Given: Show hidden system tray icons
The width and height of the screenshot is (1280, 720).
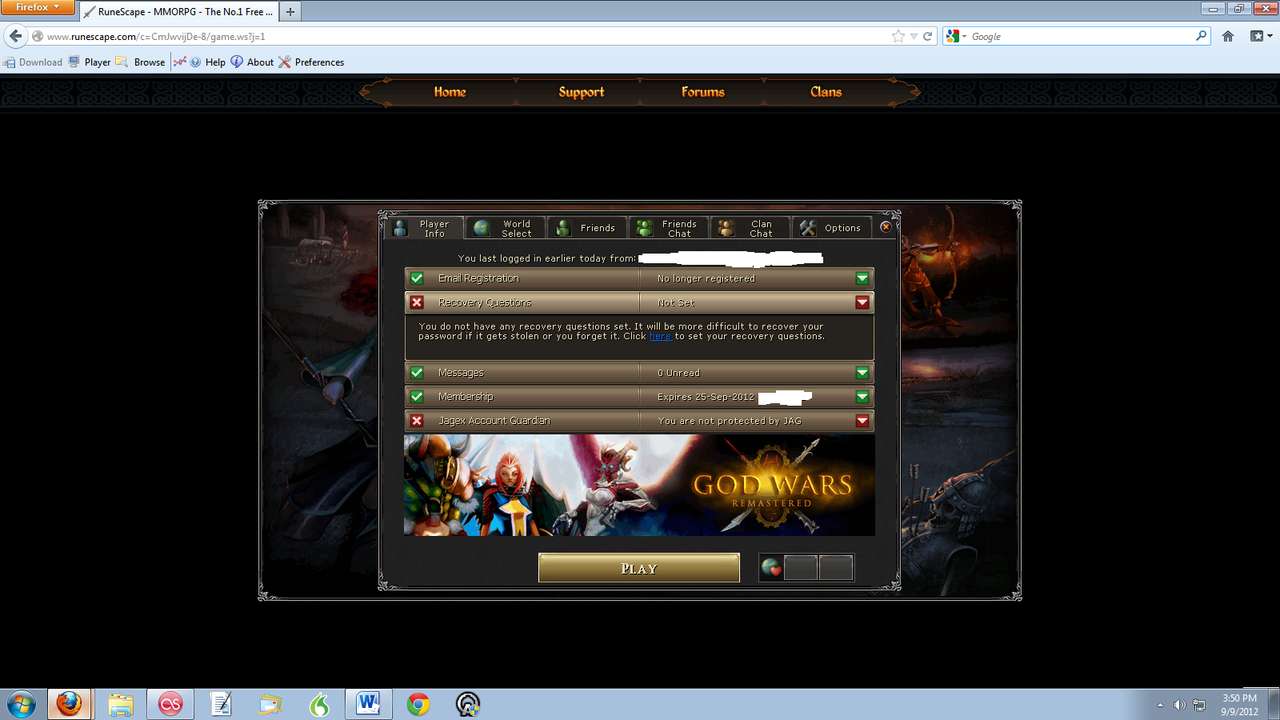Looking at the screenshot, I should [1160, 705].
